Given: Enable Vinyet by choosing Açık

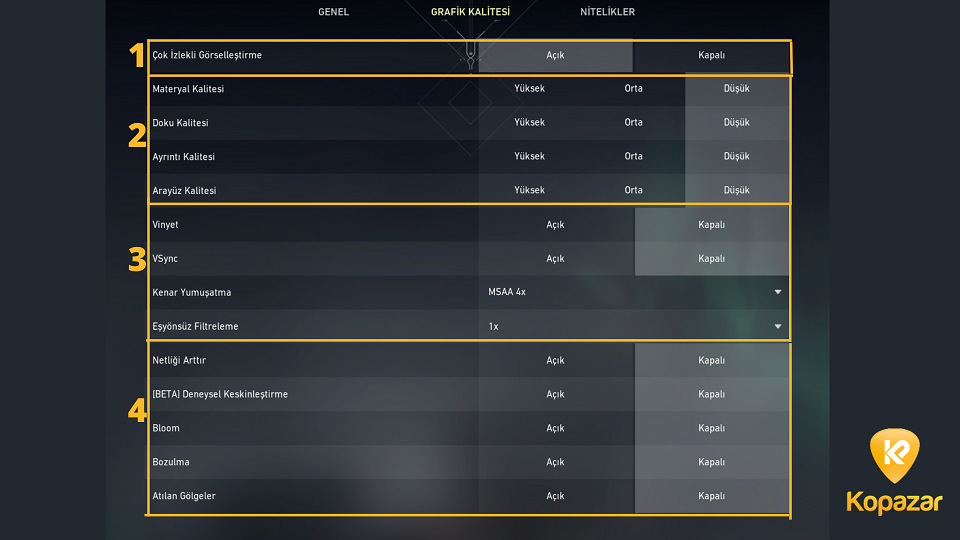Looking at the screenshot, I should tap(555, 225).
